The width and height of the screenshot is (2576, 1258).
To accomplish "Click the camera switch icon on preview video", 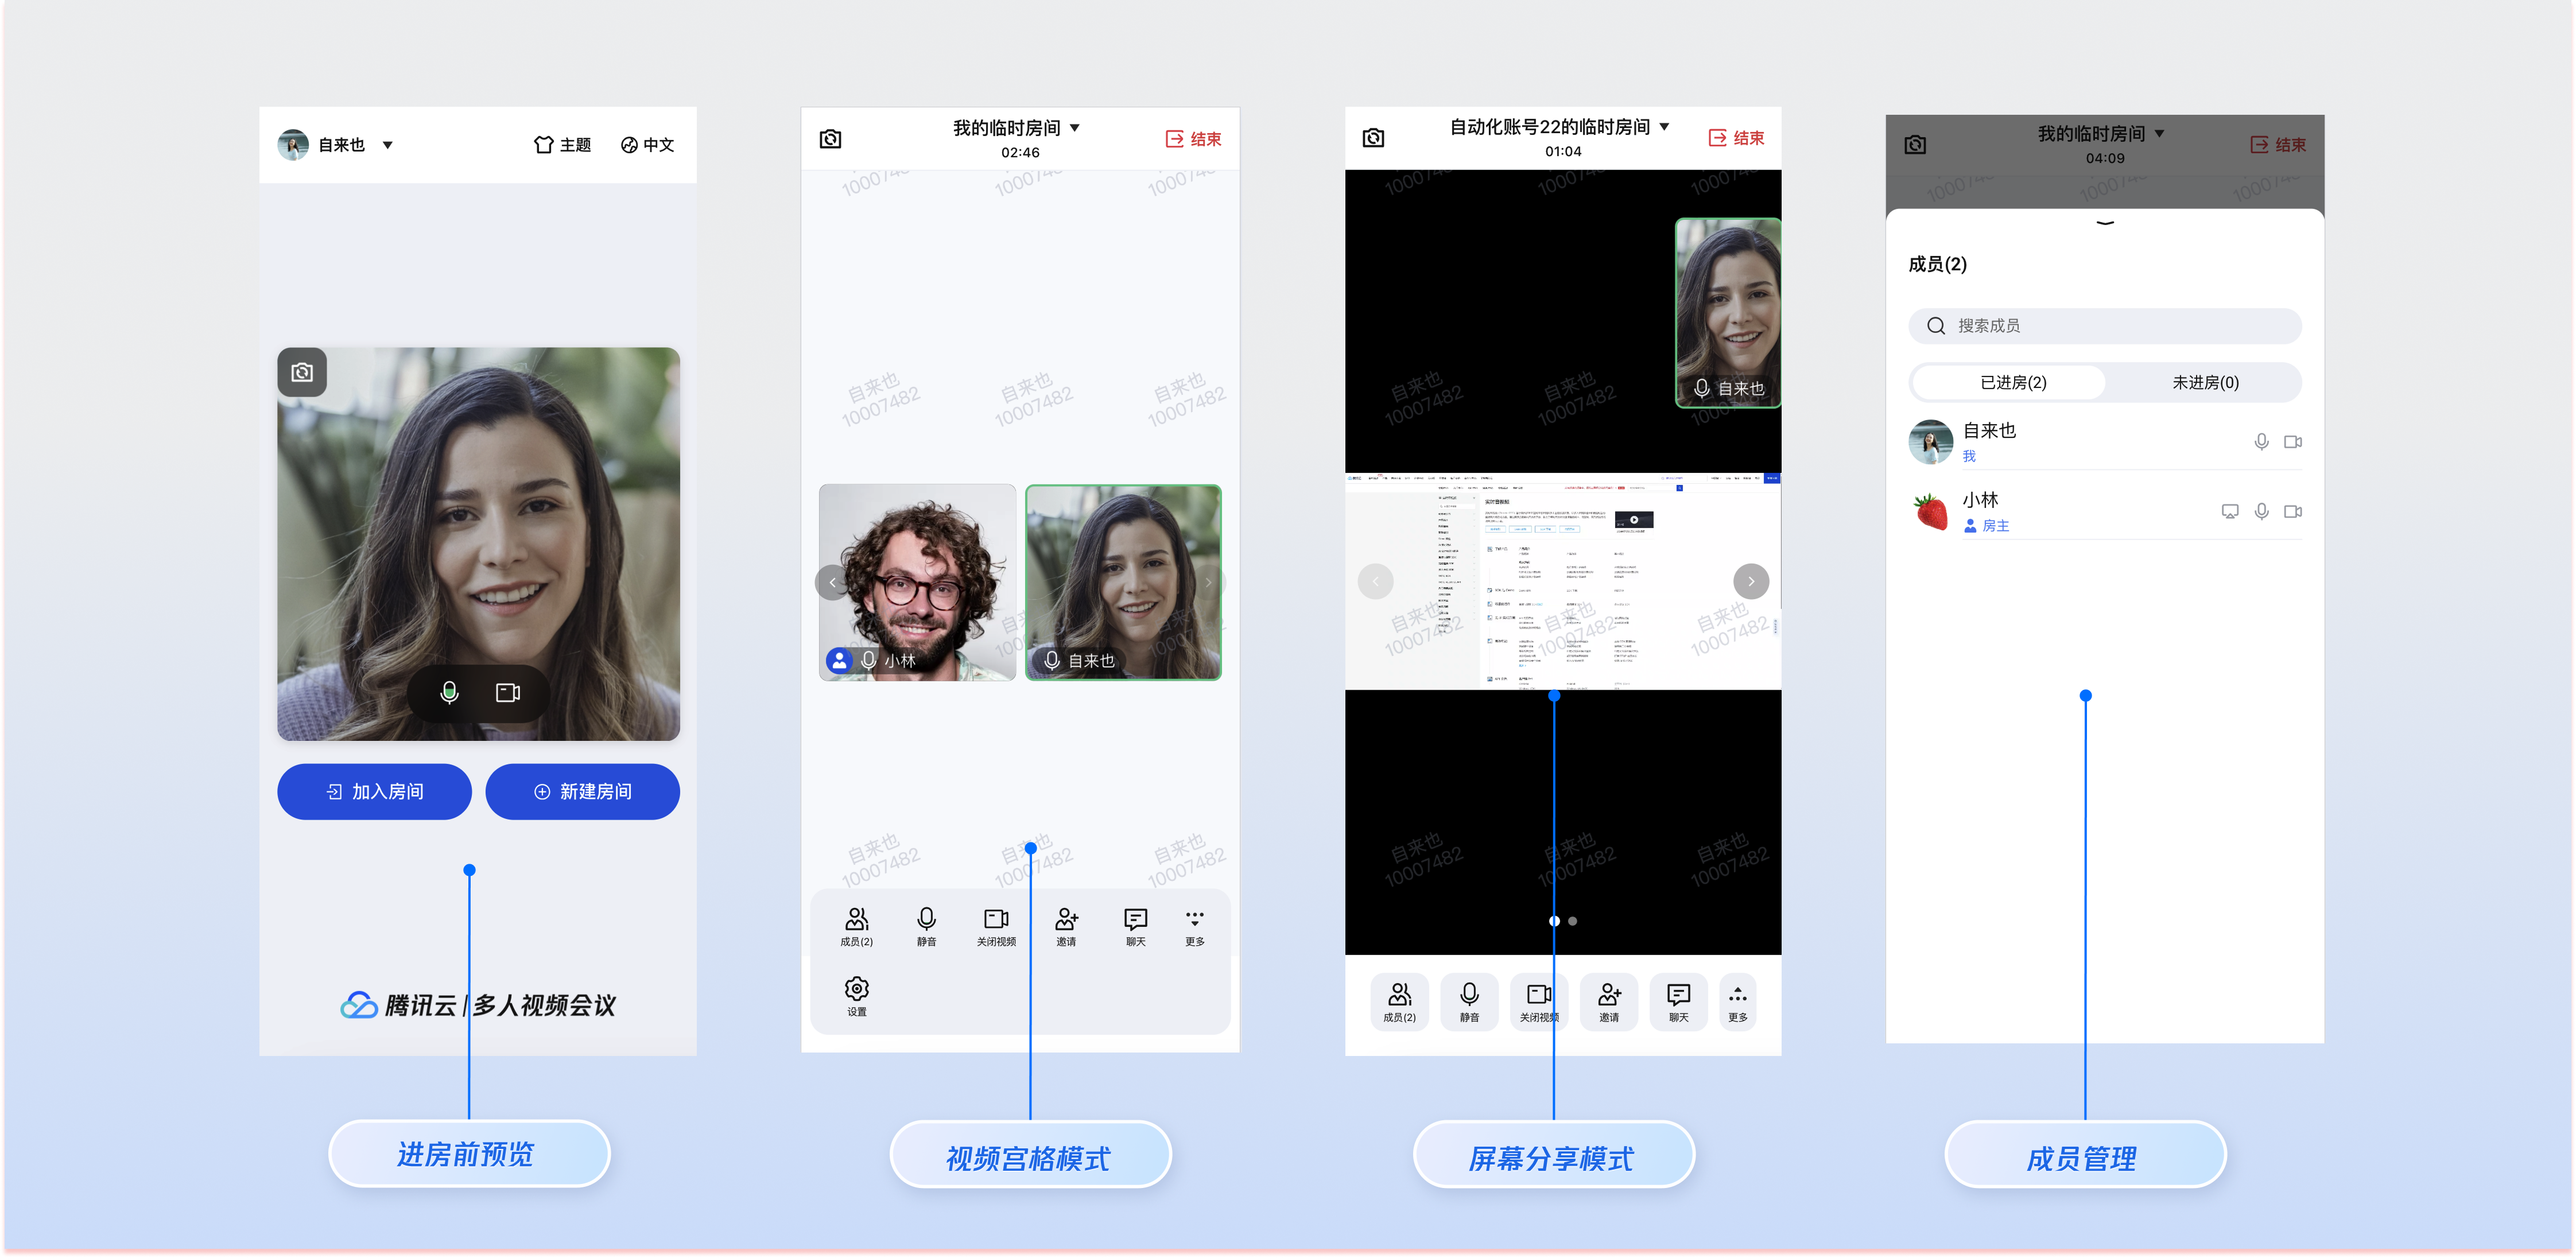I will [302, 372].
